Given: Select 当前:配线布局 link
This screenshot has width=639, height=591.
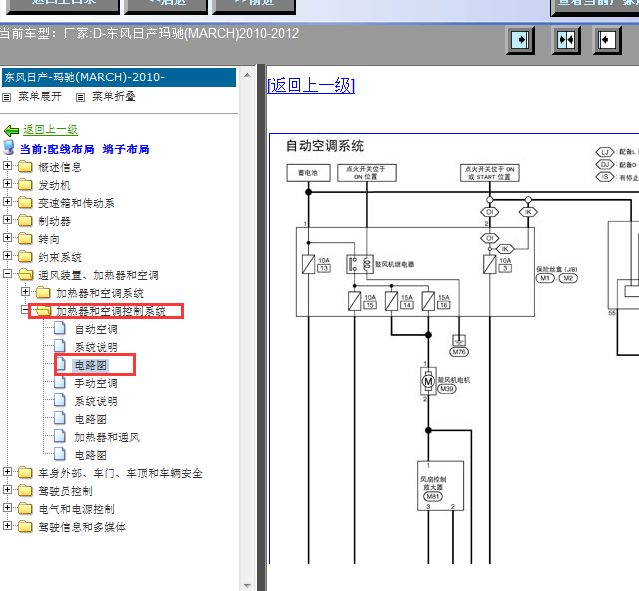Looking at the screenshot, I should 57,149.
